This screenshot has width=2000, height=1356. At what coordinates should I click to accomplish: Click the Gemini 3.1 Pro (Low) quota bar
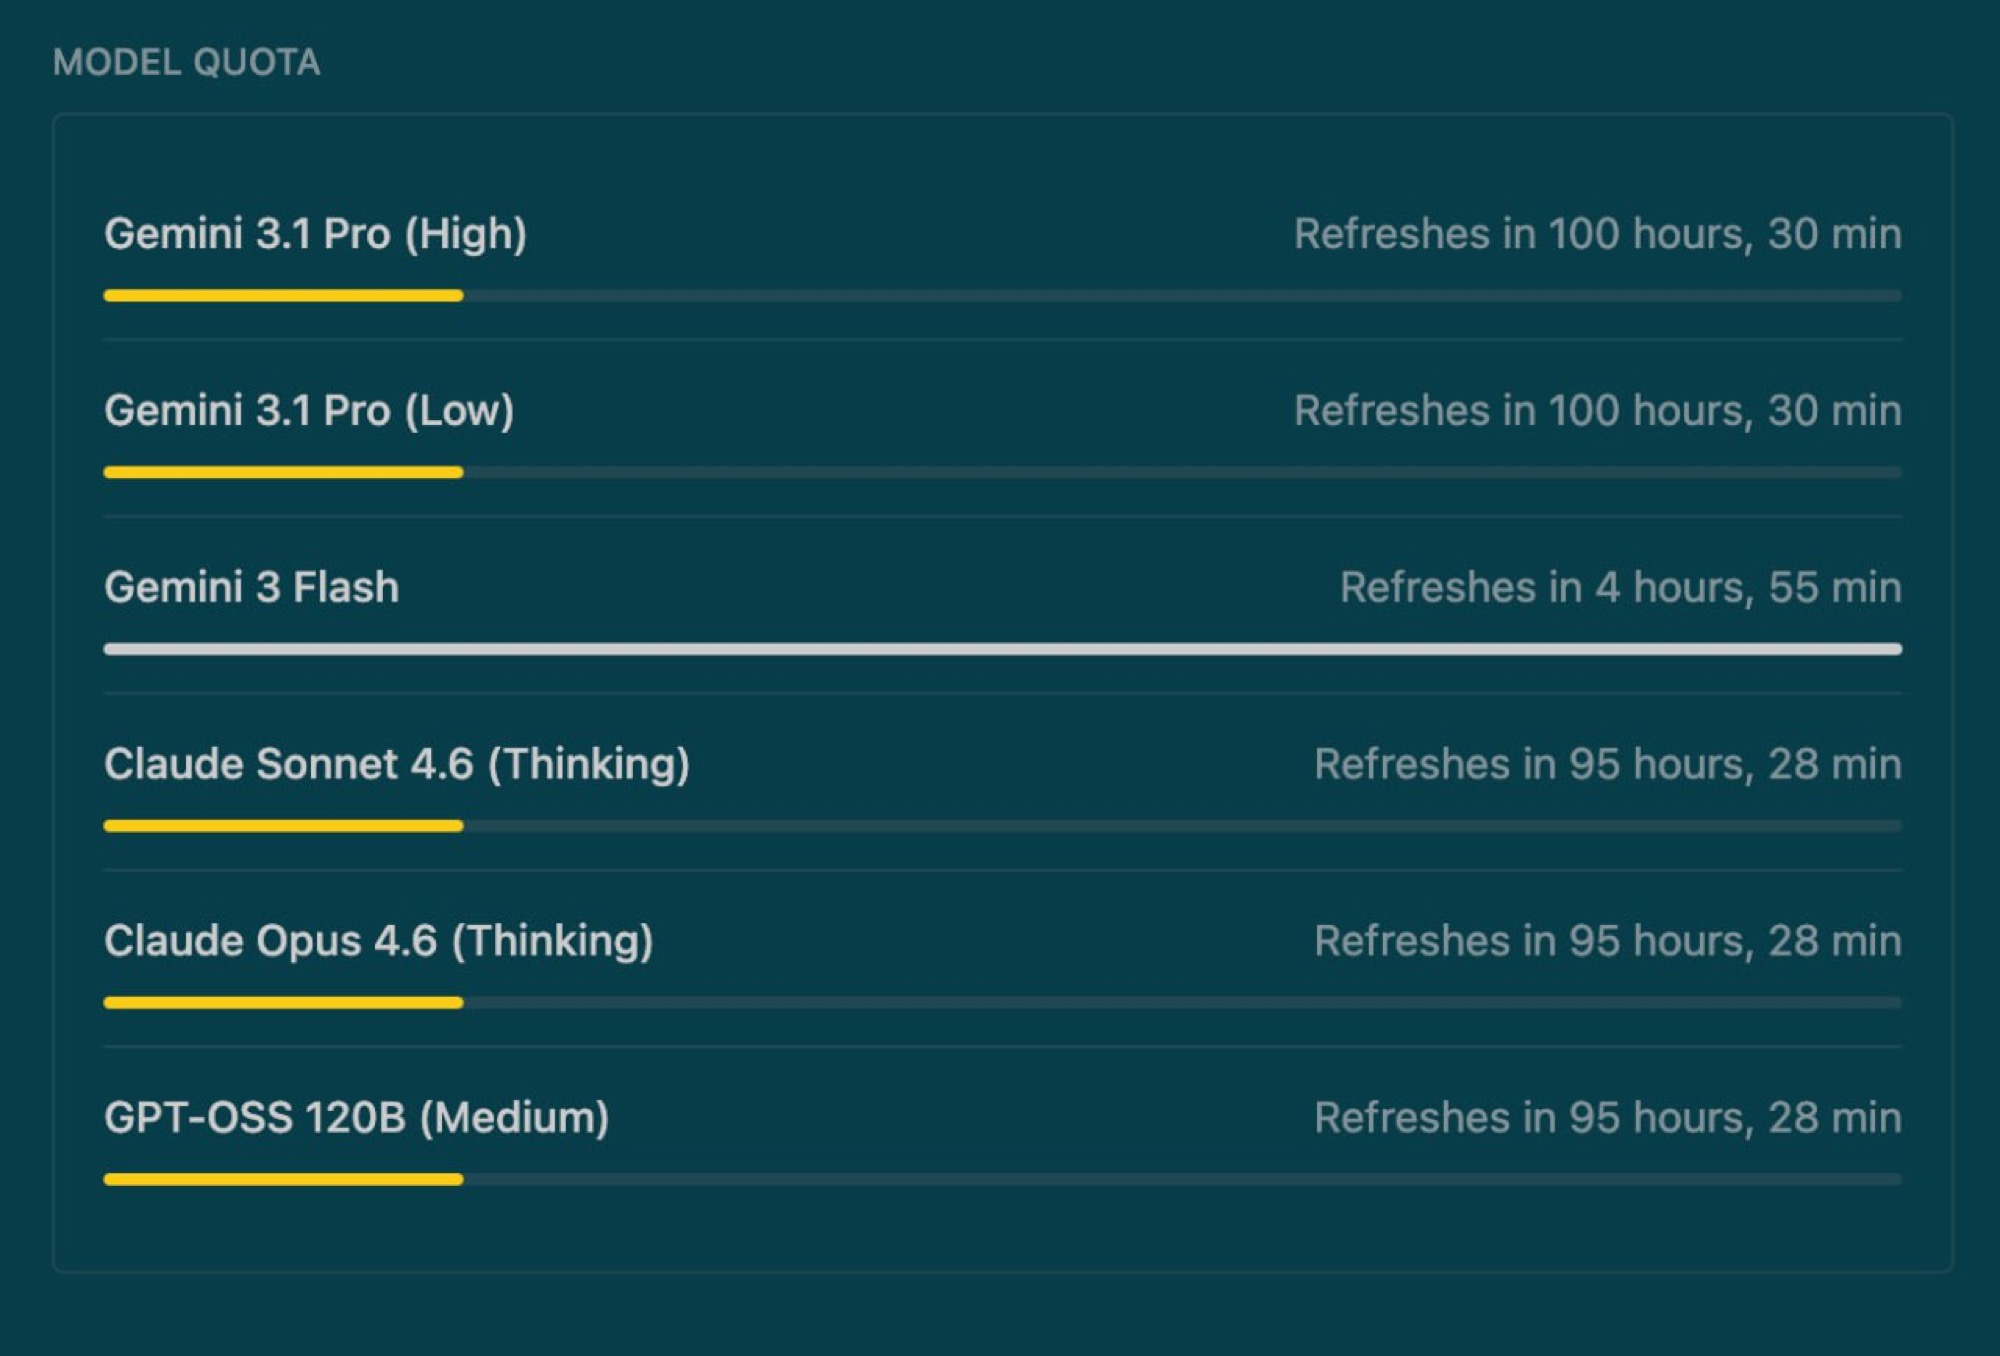click(x=1002, y=472)
